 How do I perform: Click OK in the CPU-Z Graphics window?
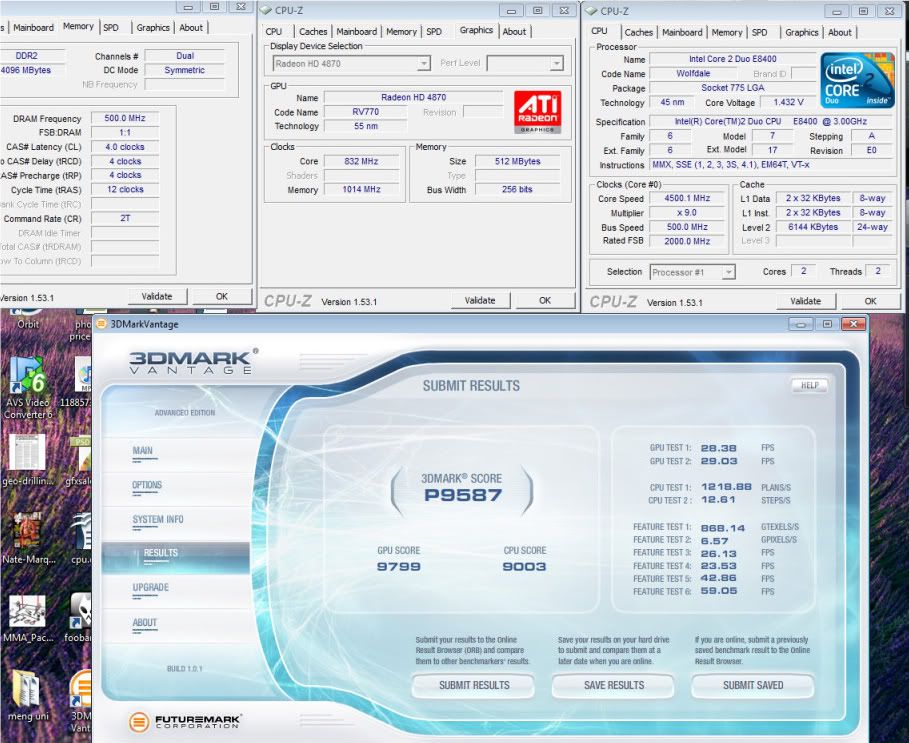coord(545,300)
